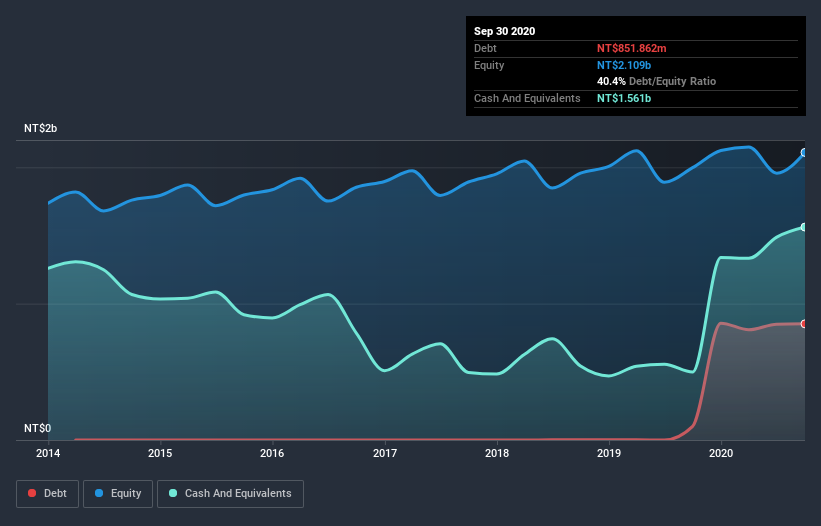The height and width of the screenshot is (526, 821).
Task: Click the NT$0 y-axis label
Action: 38,428
